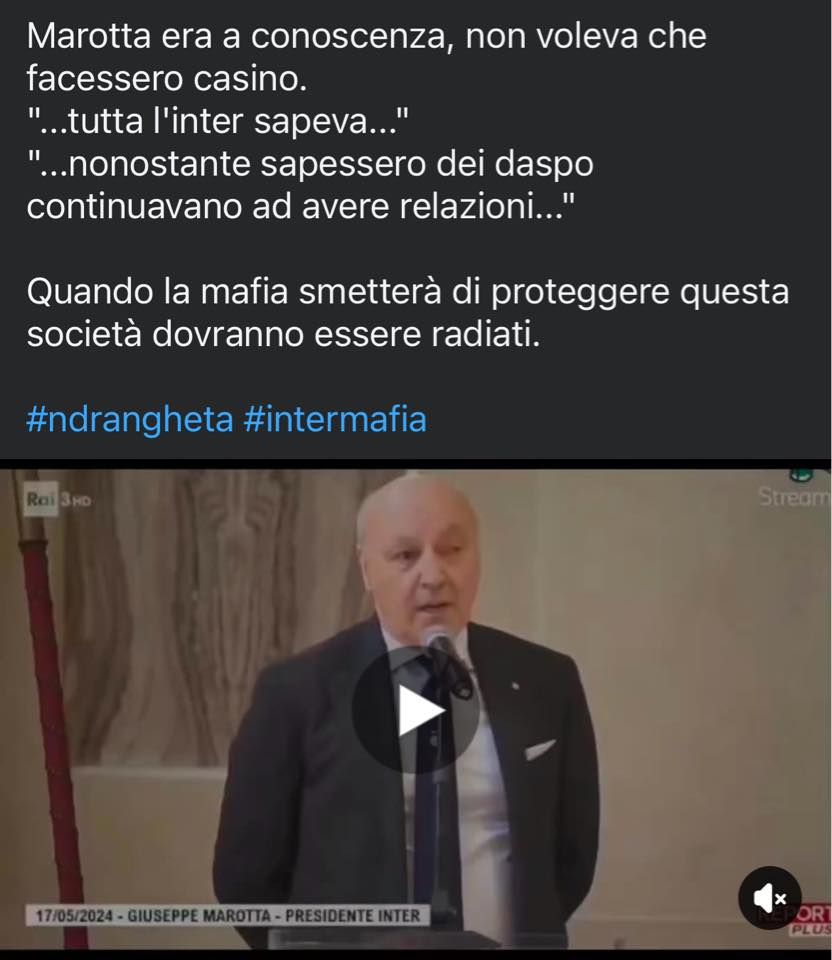This screenshot has height=960, width=832.
Task: Click the line "Marotta era a conoscenza"
Action: (240, 36)
